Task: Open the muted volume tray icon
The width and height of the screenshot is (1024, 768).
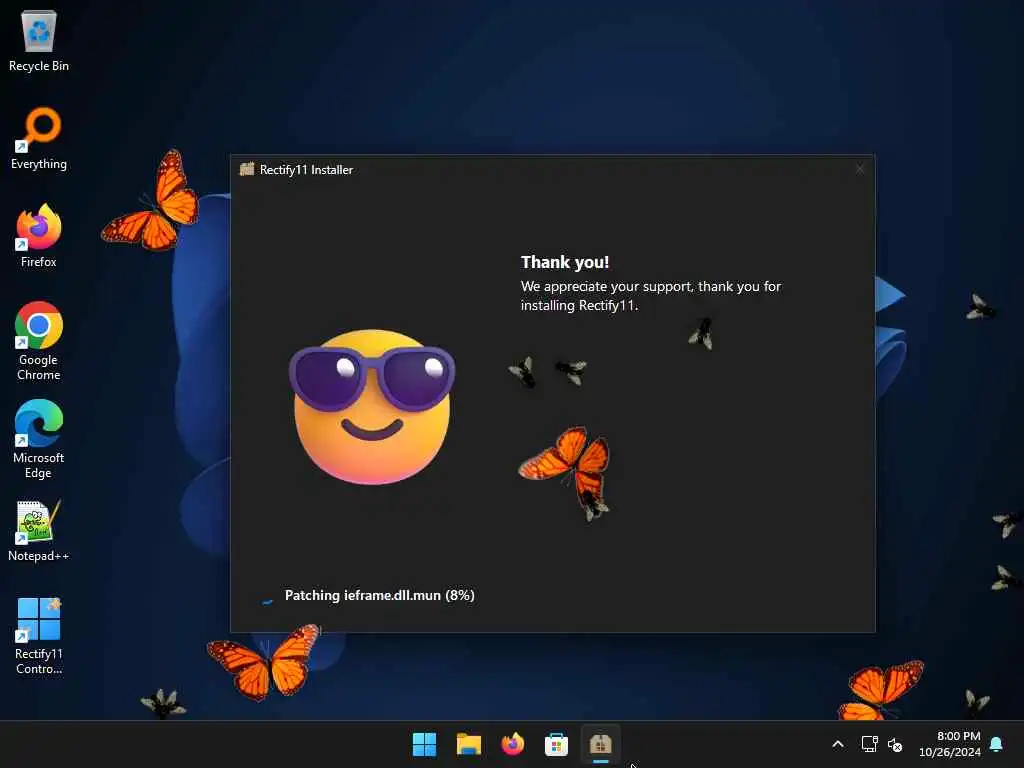Action: click(x=895, y=744)
